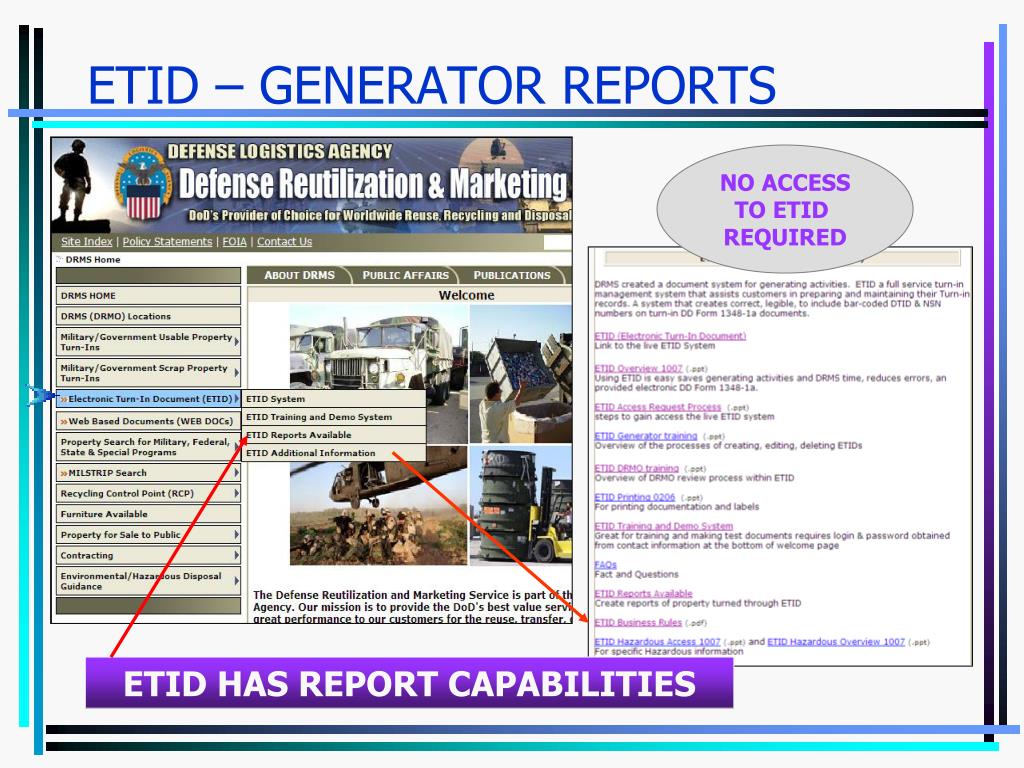Open Furniture Available menu item
The height and width of the screenshot is (768, 1024).
(148, 514)
